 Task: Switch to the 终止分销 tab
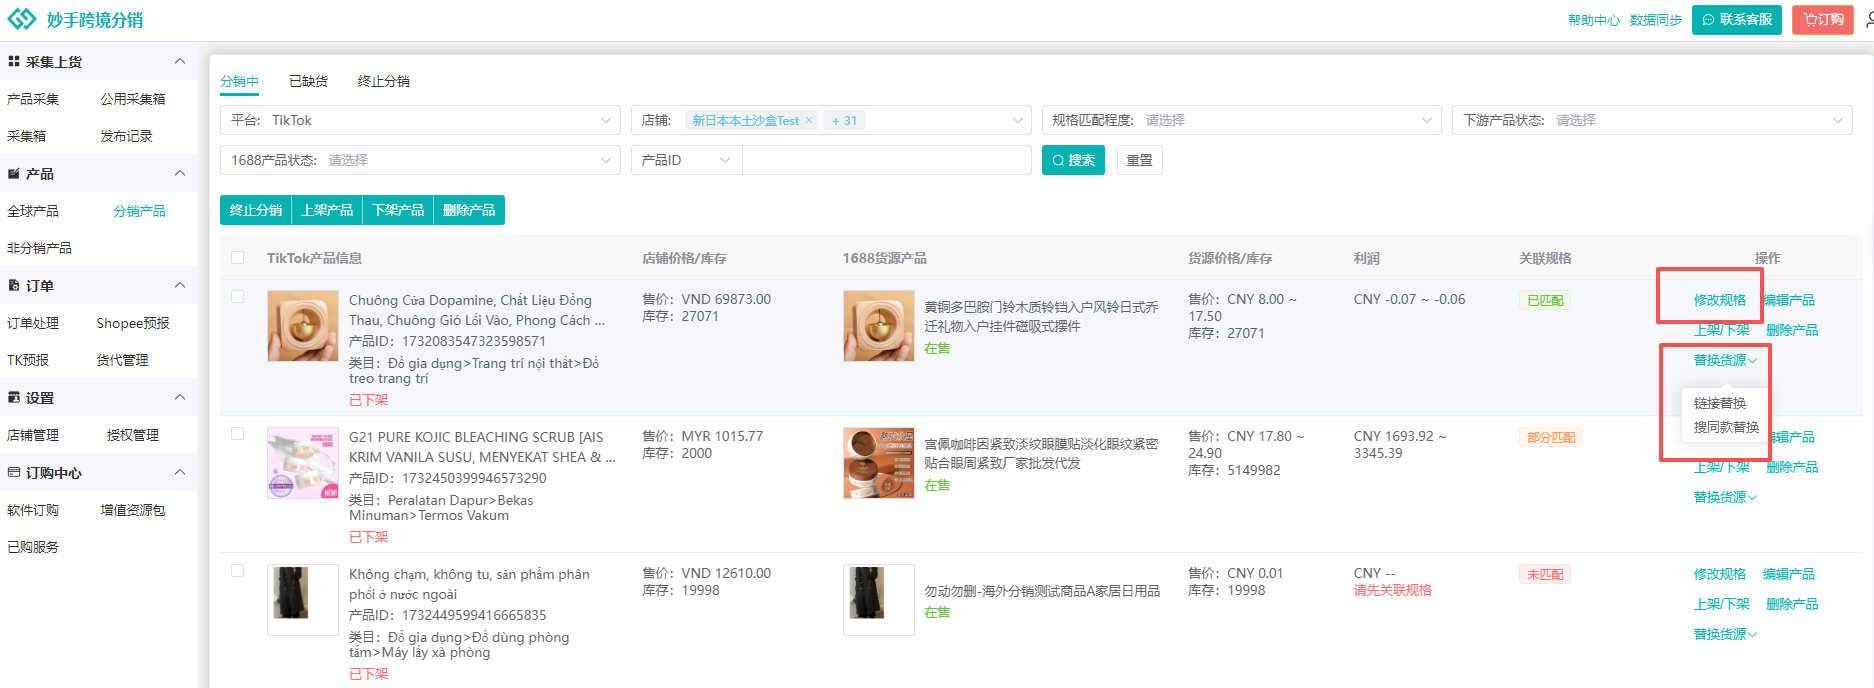coord(384,81)
